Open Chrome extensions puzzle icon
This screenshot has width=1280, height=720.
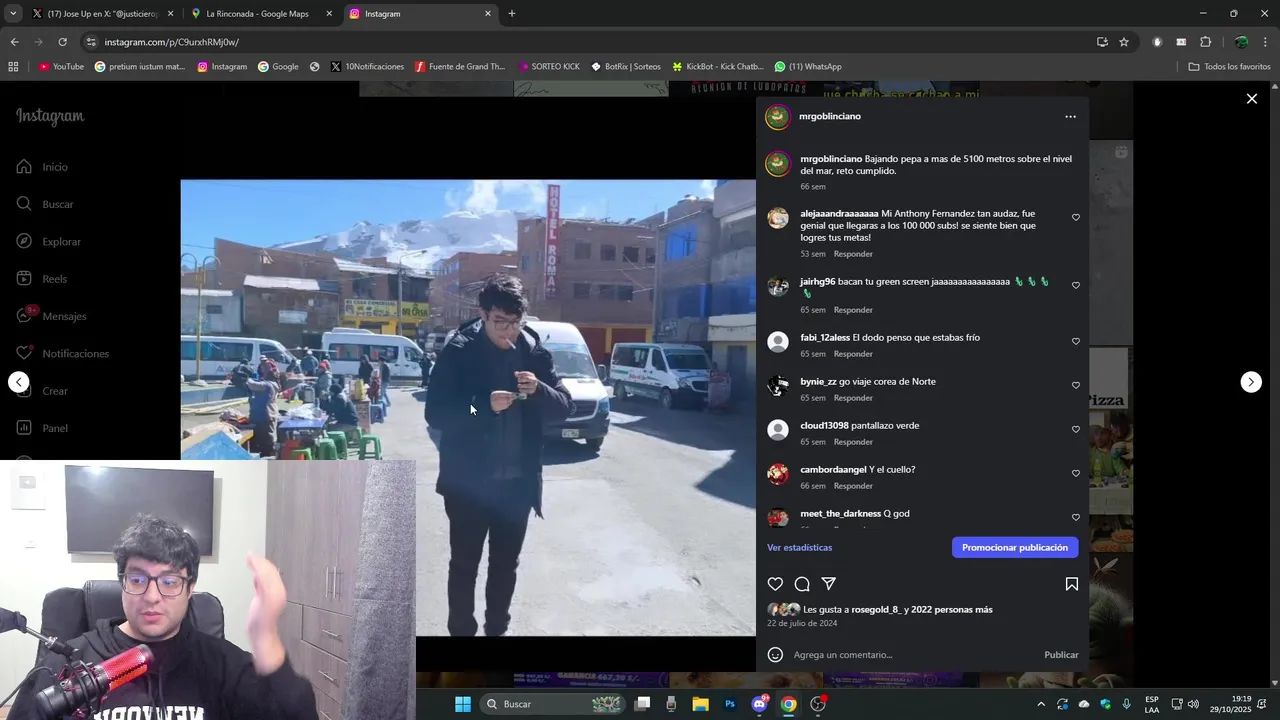[1205, 42]
